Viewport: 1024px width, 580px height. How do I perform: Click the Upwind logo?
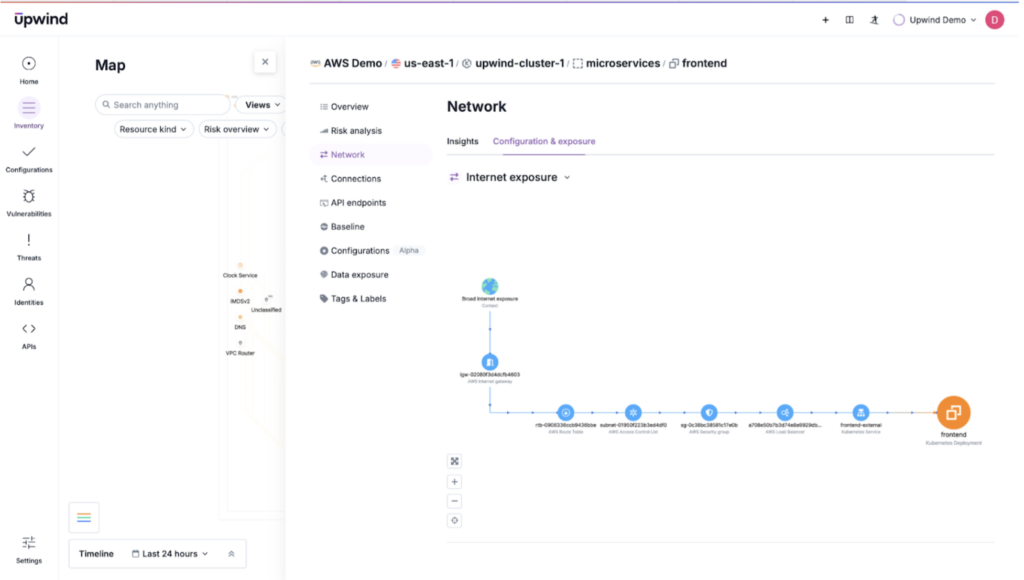[41, 20]
